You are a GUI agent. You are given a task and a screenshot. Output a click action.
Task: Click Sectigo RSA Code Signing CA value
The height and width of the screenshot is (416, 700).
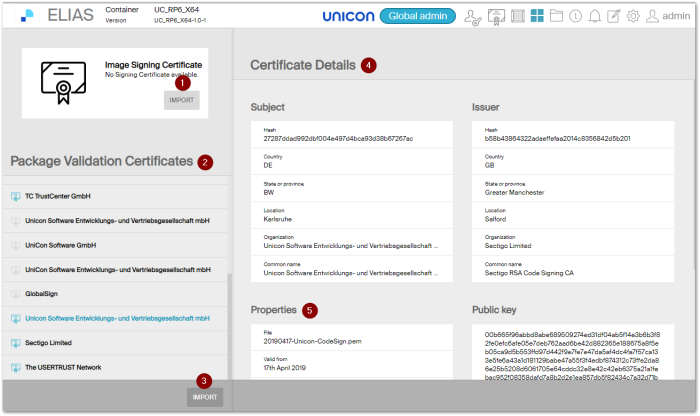point(529,273)
